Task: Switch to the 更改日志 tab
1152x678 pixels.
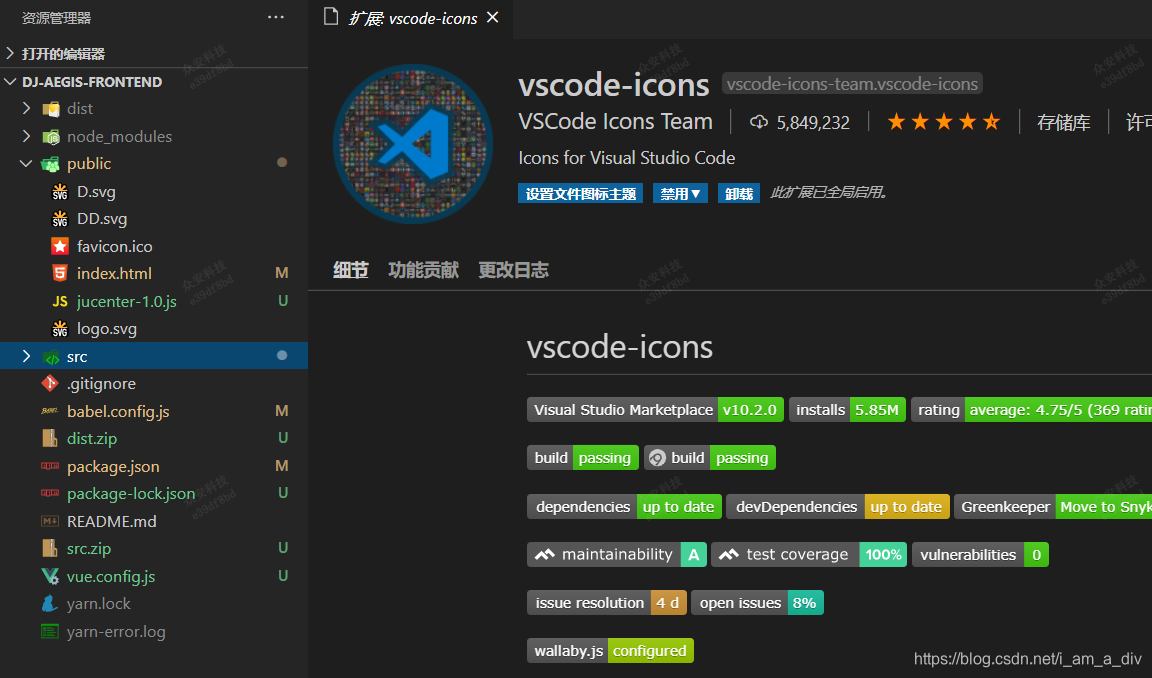Action: [x=514, y=270]
